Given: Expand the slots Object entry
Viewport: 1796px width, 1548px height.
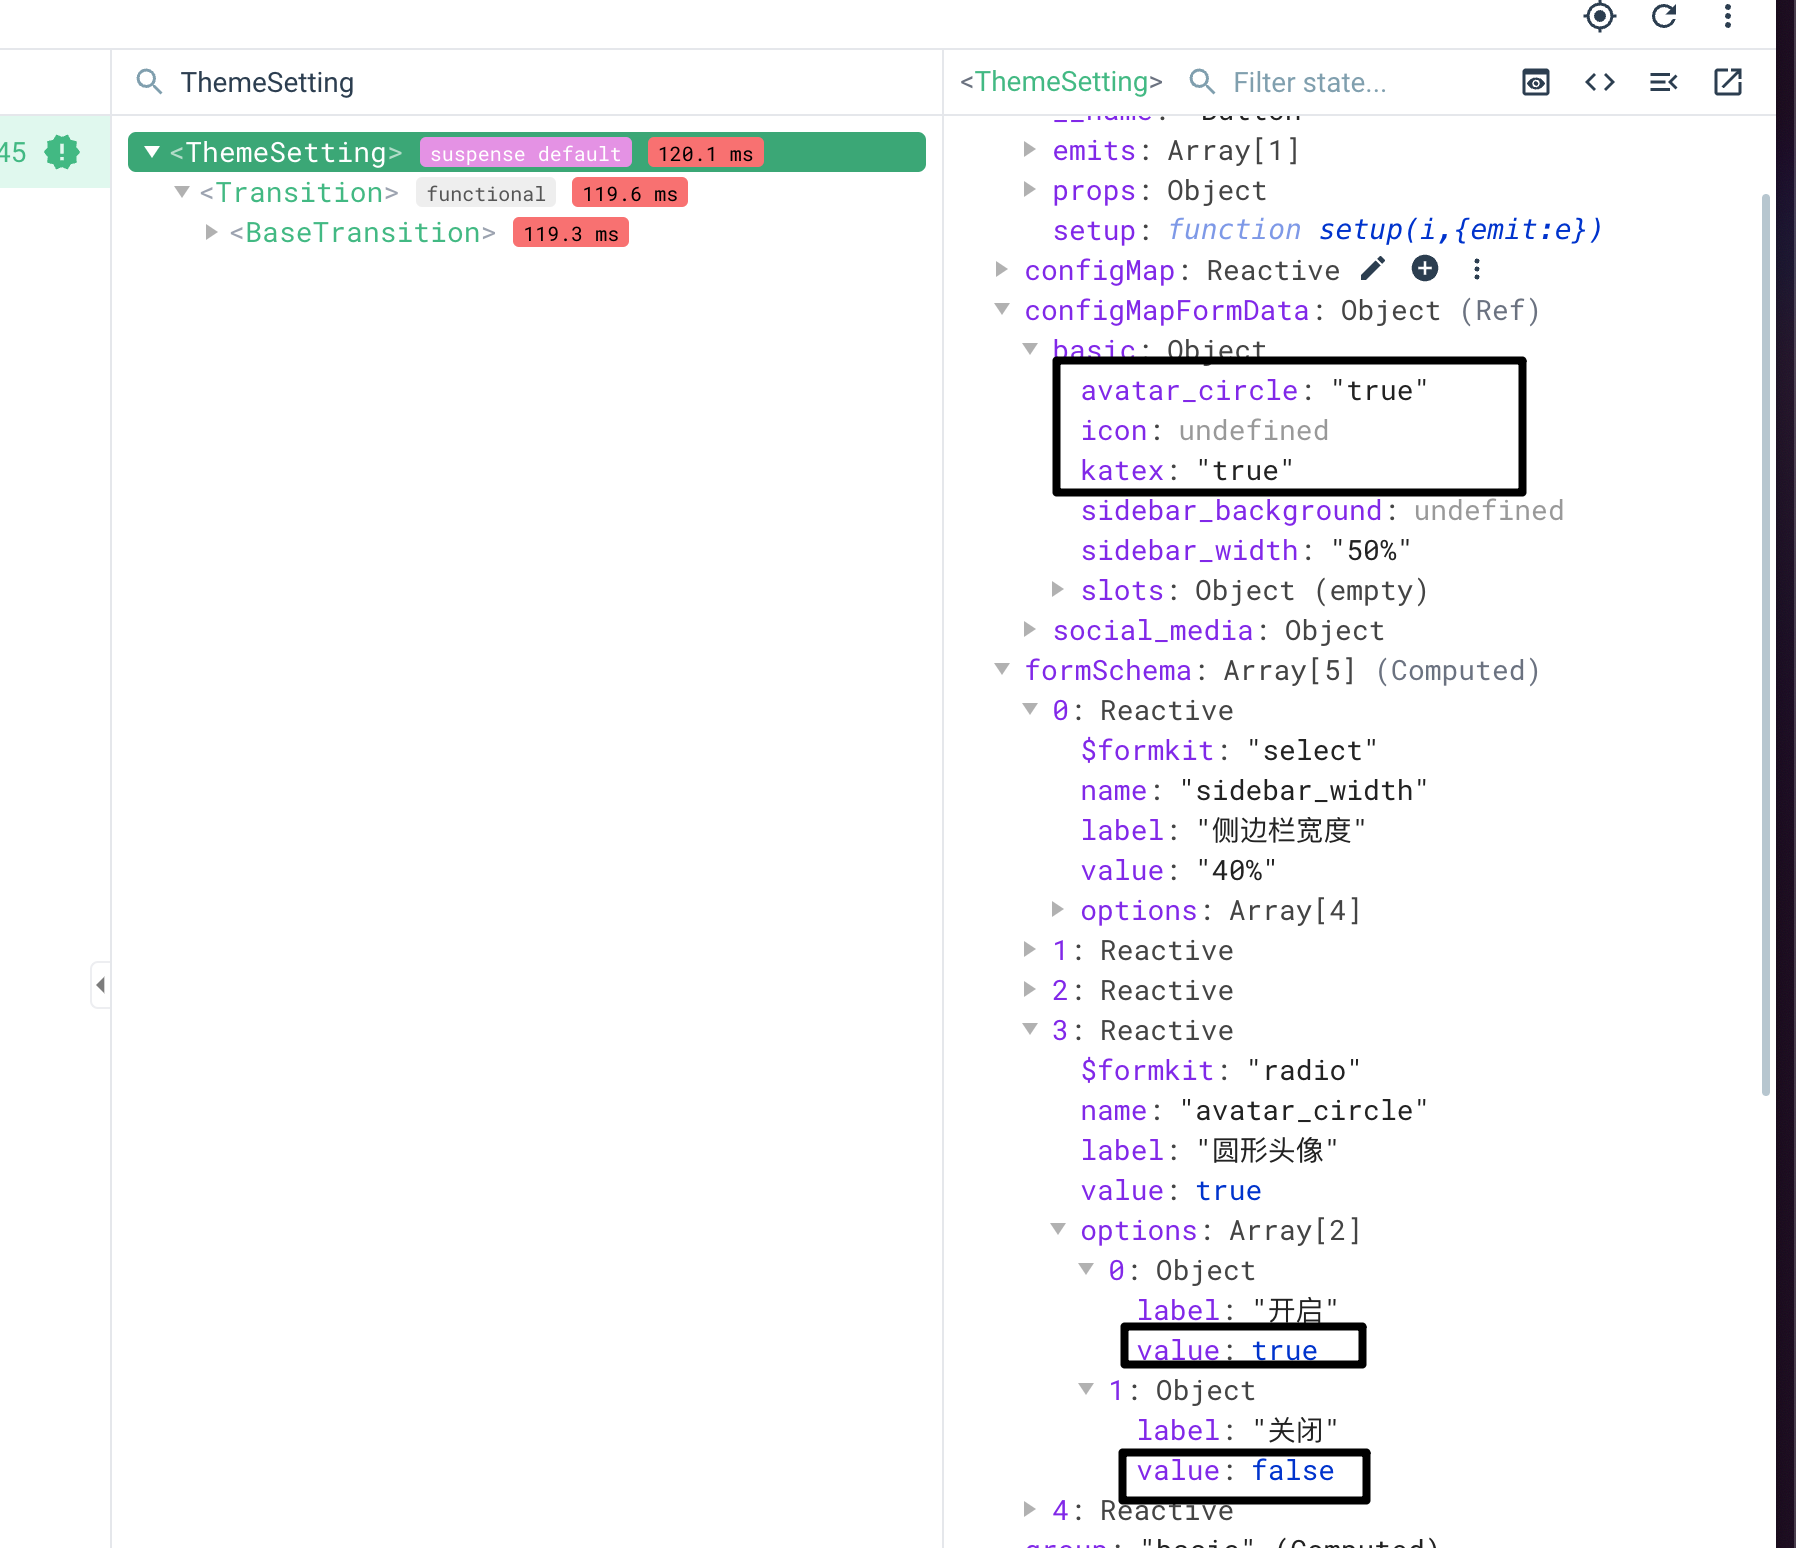Looking at the screenshot, I should point(1059,590).
